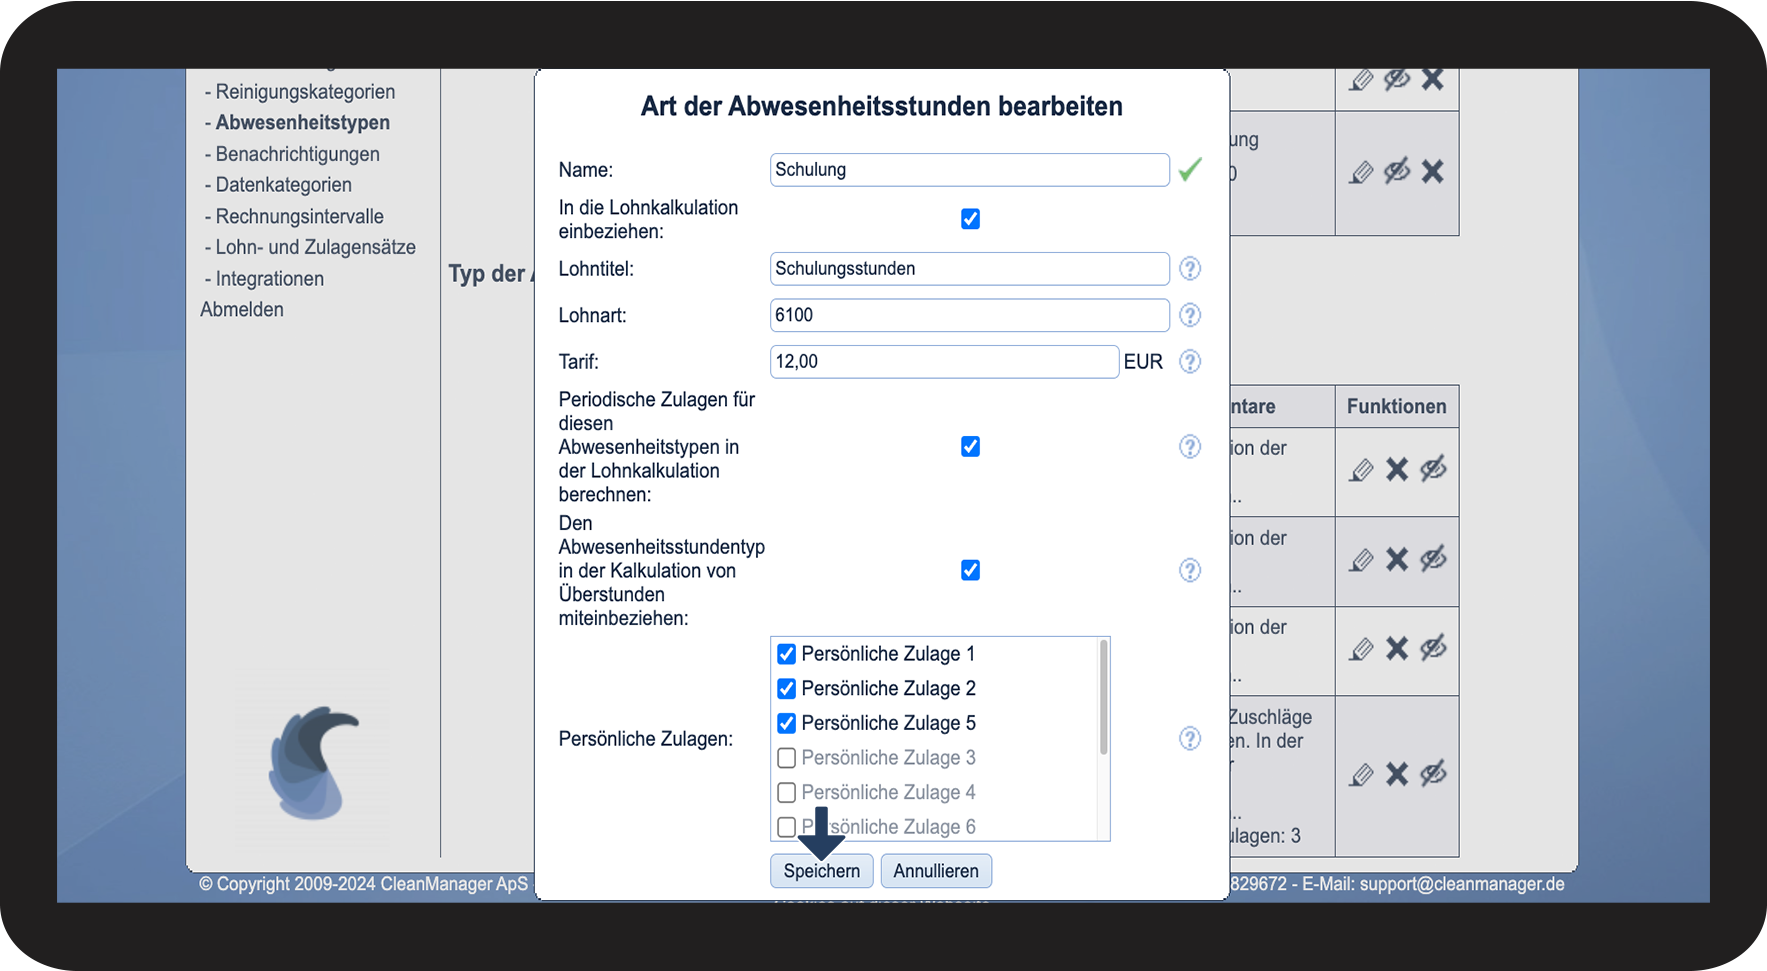Screen dimensions: 1767x971
Task: Check Persönliche Zulage 6
Action: (x=787, y=827)
